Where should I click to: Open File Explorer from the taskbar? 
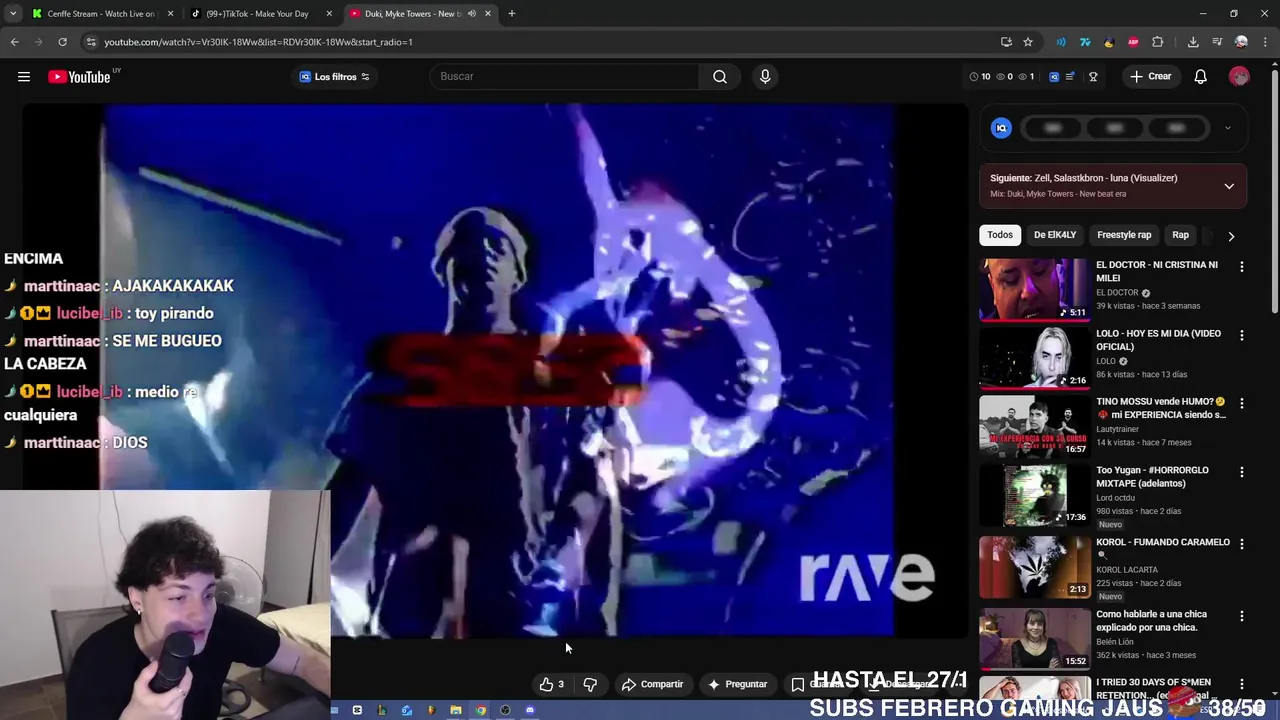(x=455, y=710)
